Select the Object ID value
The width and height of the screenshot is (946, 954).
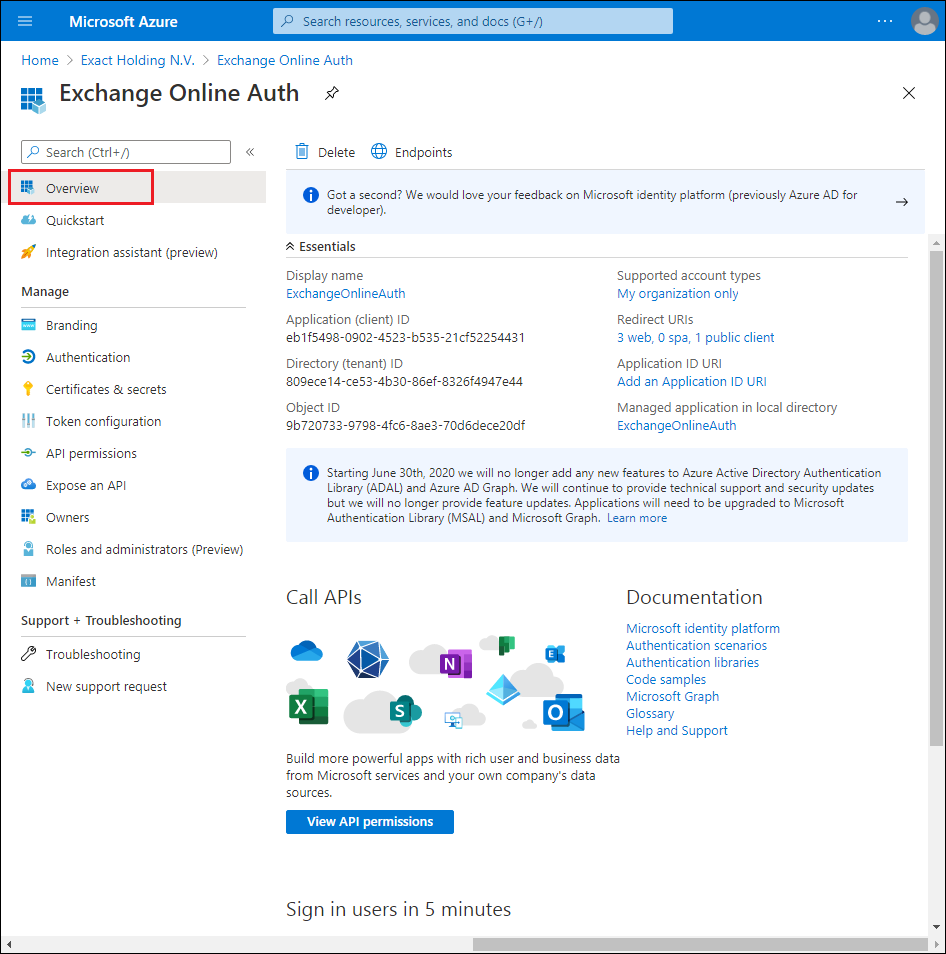pyautogui.click(x=405, y=426)
